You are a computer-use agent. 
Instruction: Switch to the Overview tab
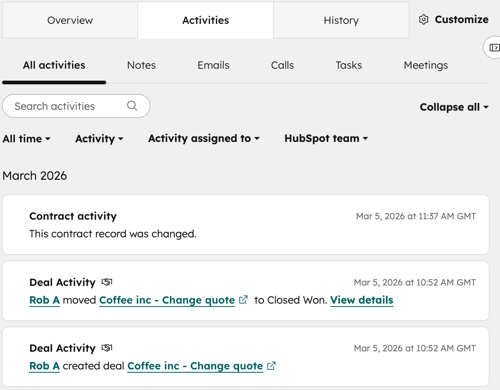tap(70, 20)
